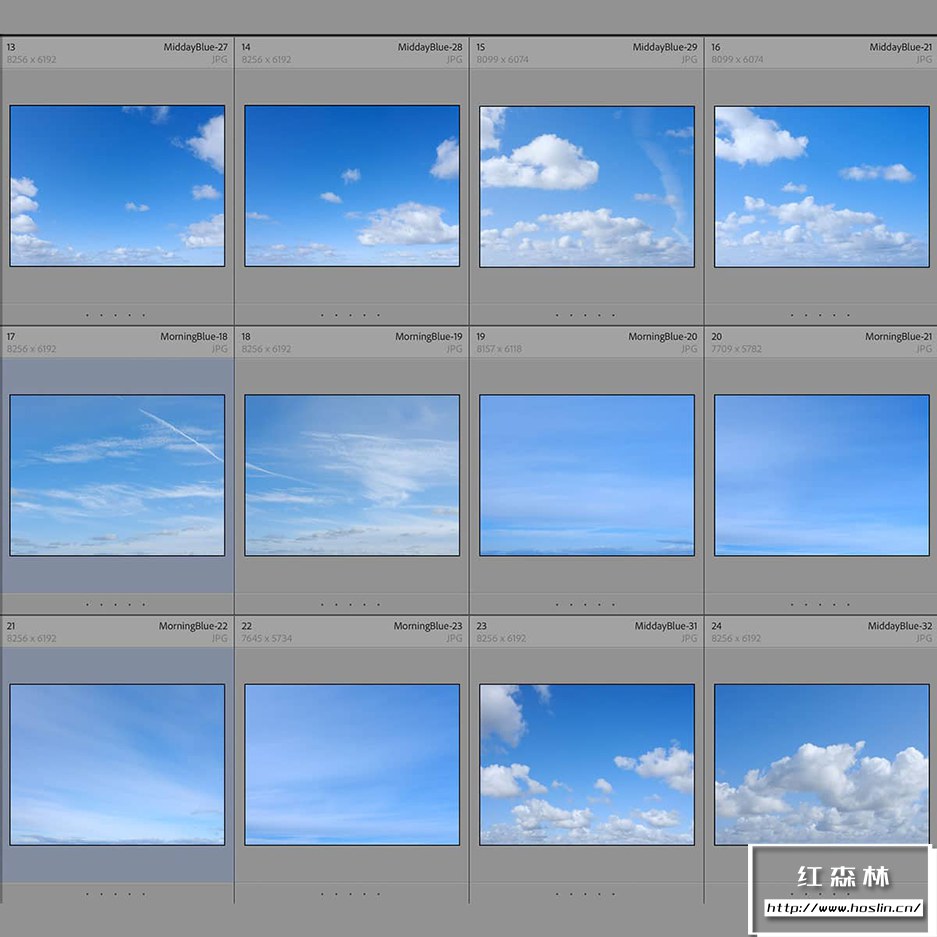
Task: Select the MiddayBlue-28 sky thumbnail
Action: click(352, 186)
